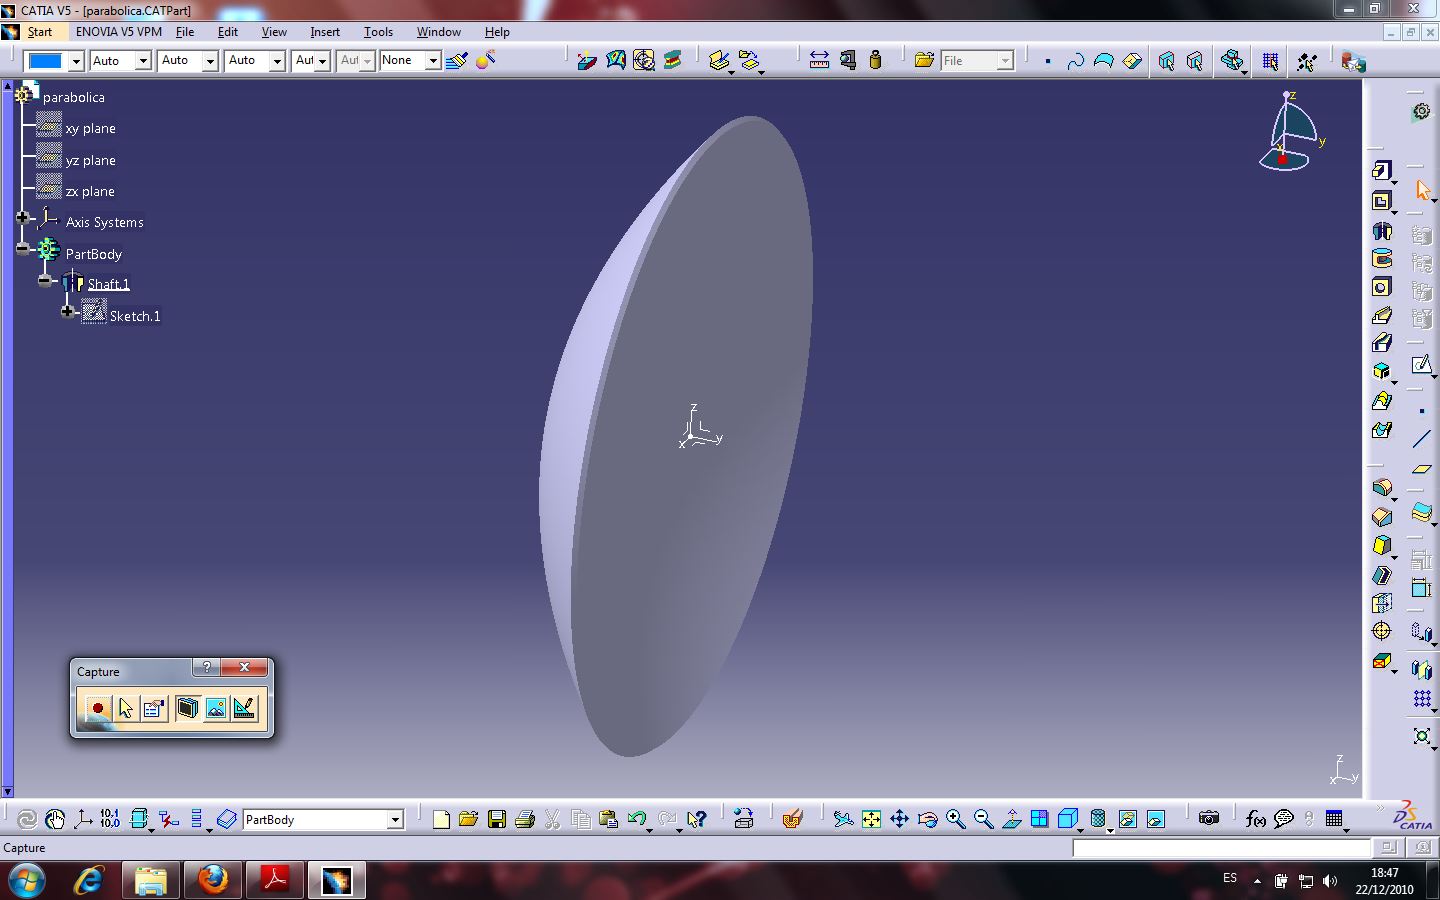Image resolution: width=1440 pixels, height=900 pixels.
Task: Open the ENOVIA V5 VPM menu
Action: pyautogui.click(x=119, y=32)
